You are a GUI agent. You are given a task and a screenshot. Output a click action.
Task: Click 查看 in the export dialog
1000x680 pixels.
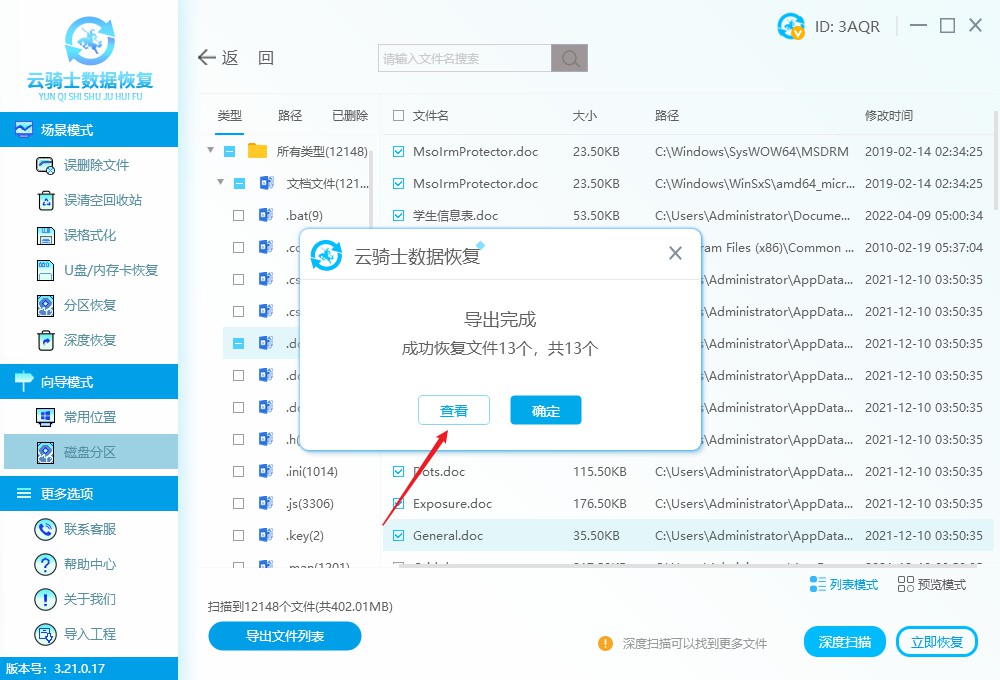pyautogui.click(x=454, y=410)
